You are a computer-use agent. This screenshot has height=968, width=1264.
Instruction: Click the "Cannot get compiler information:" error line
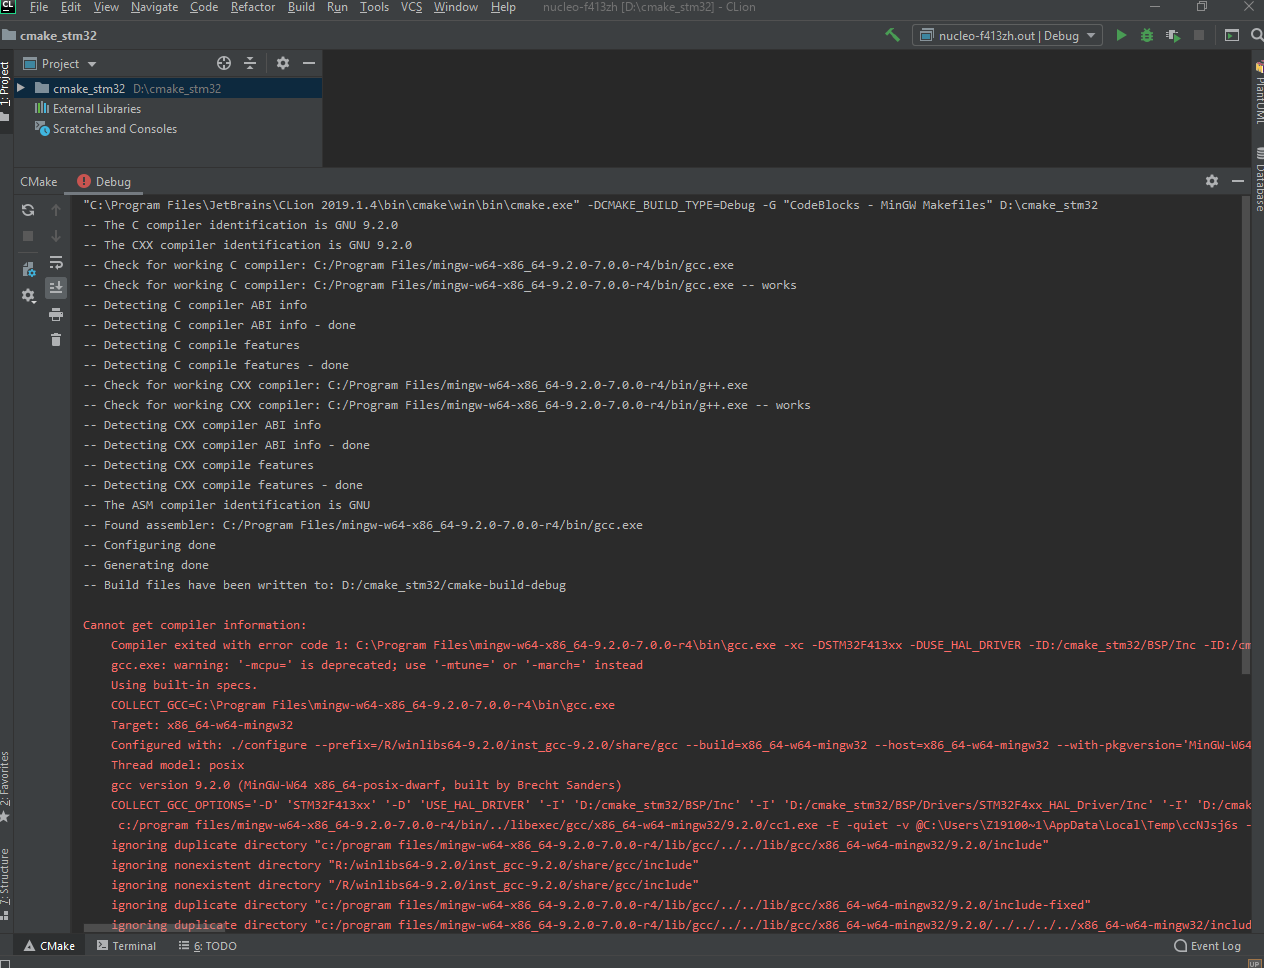tap(195, 625)
